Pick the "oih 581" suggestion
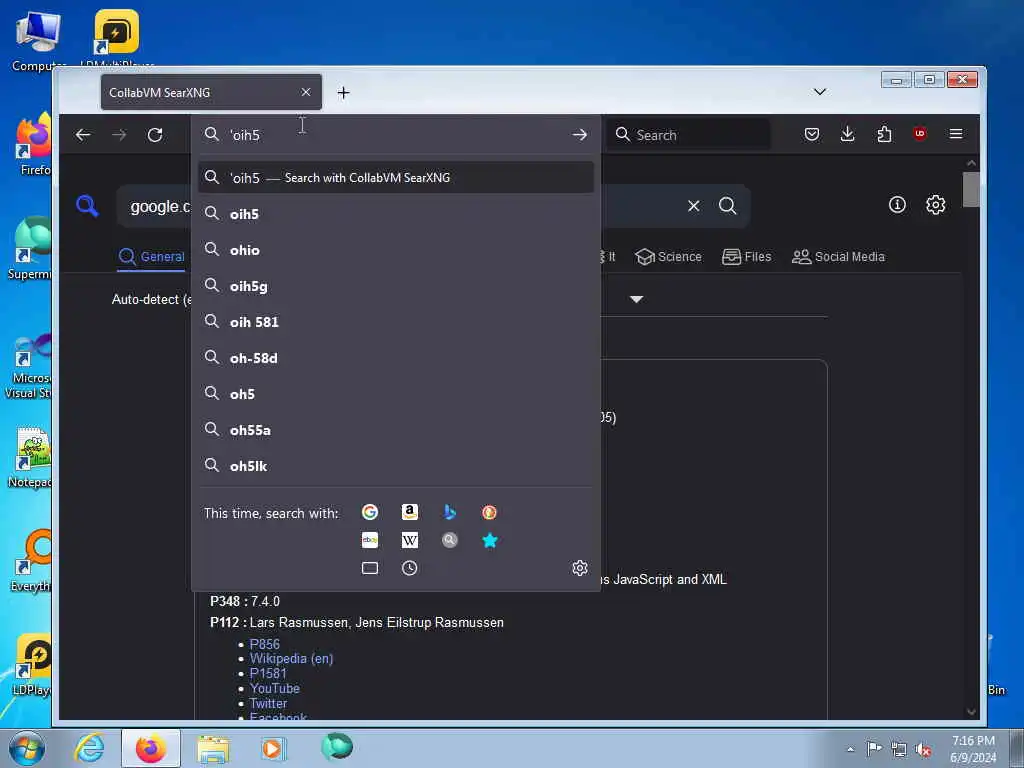Viewport: 1024px width, 768px height. pos(396,322)
